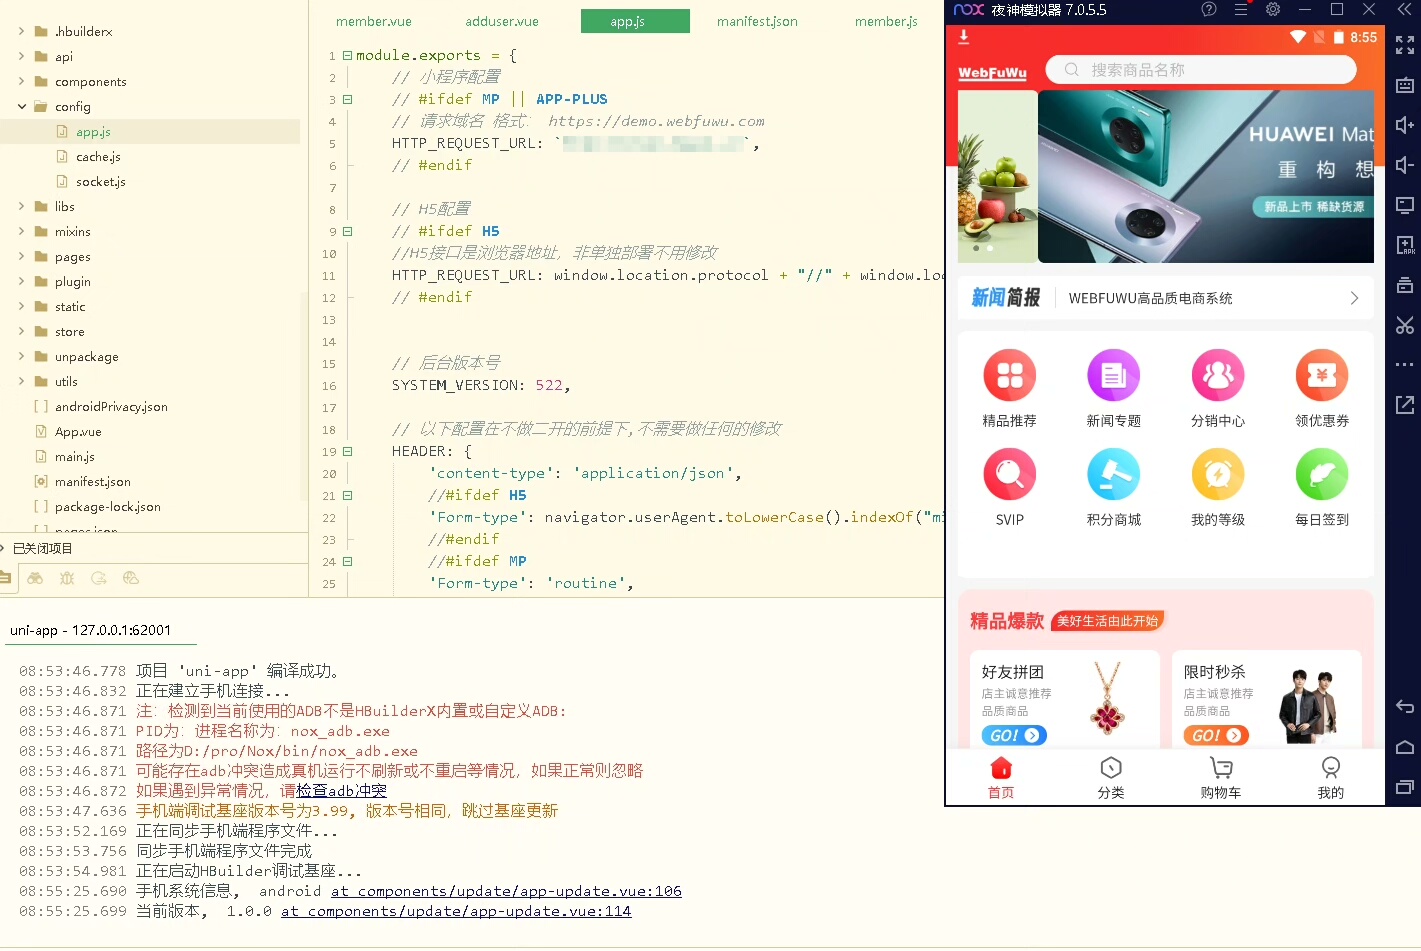Open main.js in the file tree

click(75, 457)
